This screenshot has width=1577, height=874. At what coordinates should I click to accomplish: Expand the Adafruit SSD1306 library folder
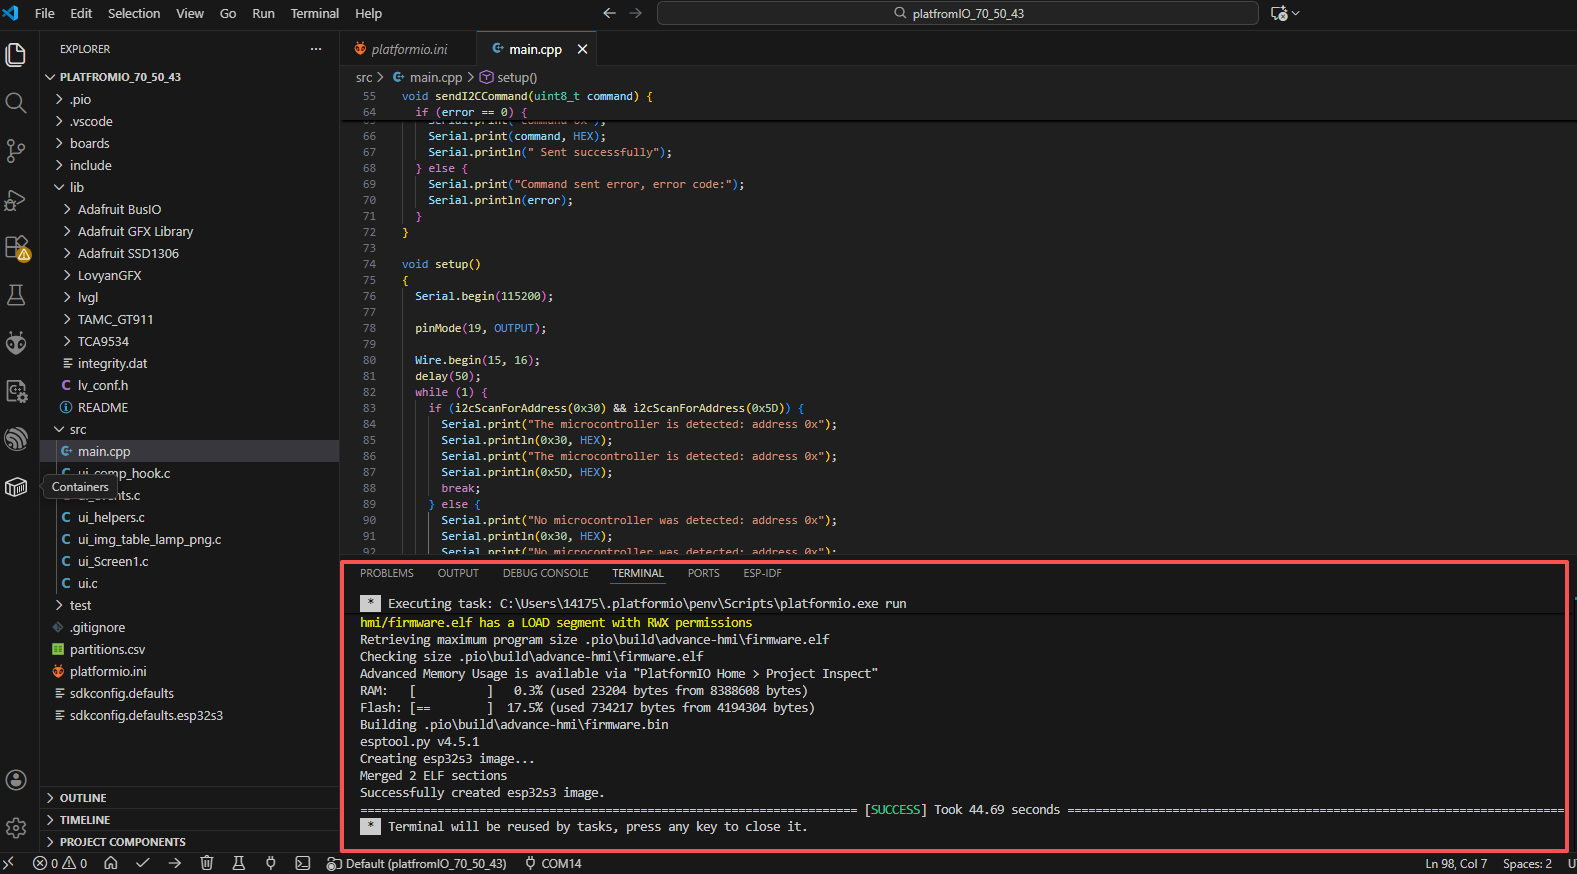128,253
